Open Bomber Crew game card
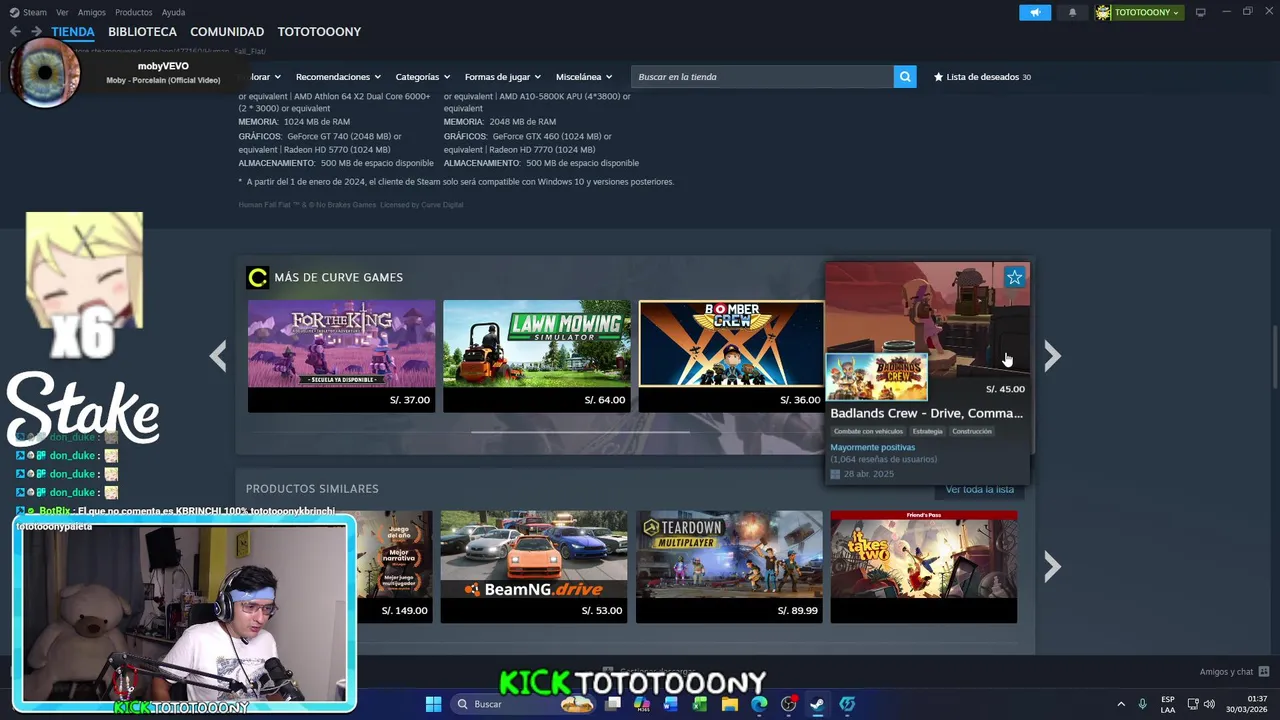1280x720 pixels. 731,356
